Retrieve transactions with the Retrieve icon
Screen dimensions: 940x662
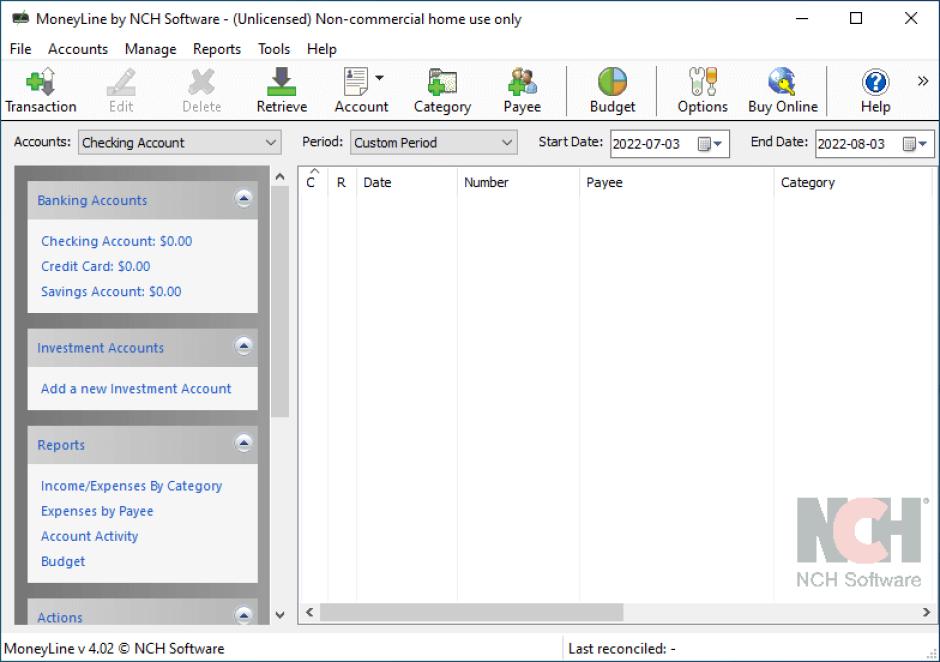[x=282, y=91]
